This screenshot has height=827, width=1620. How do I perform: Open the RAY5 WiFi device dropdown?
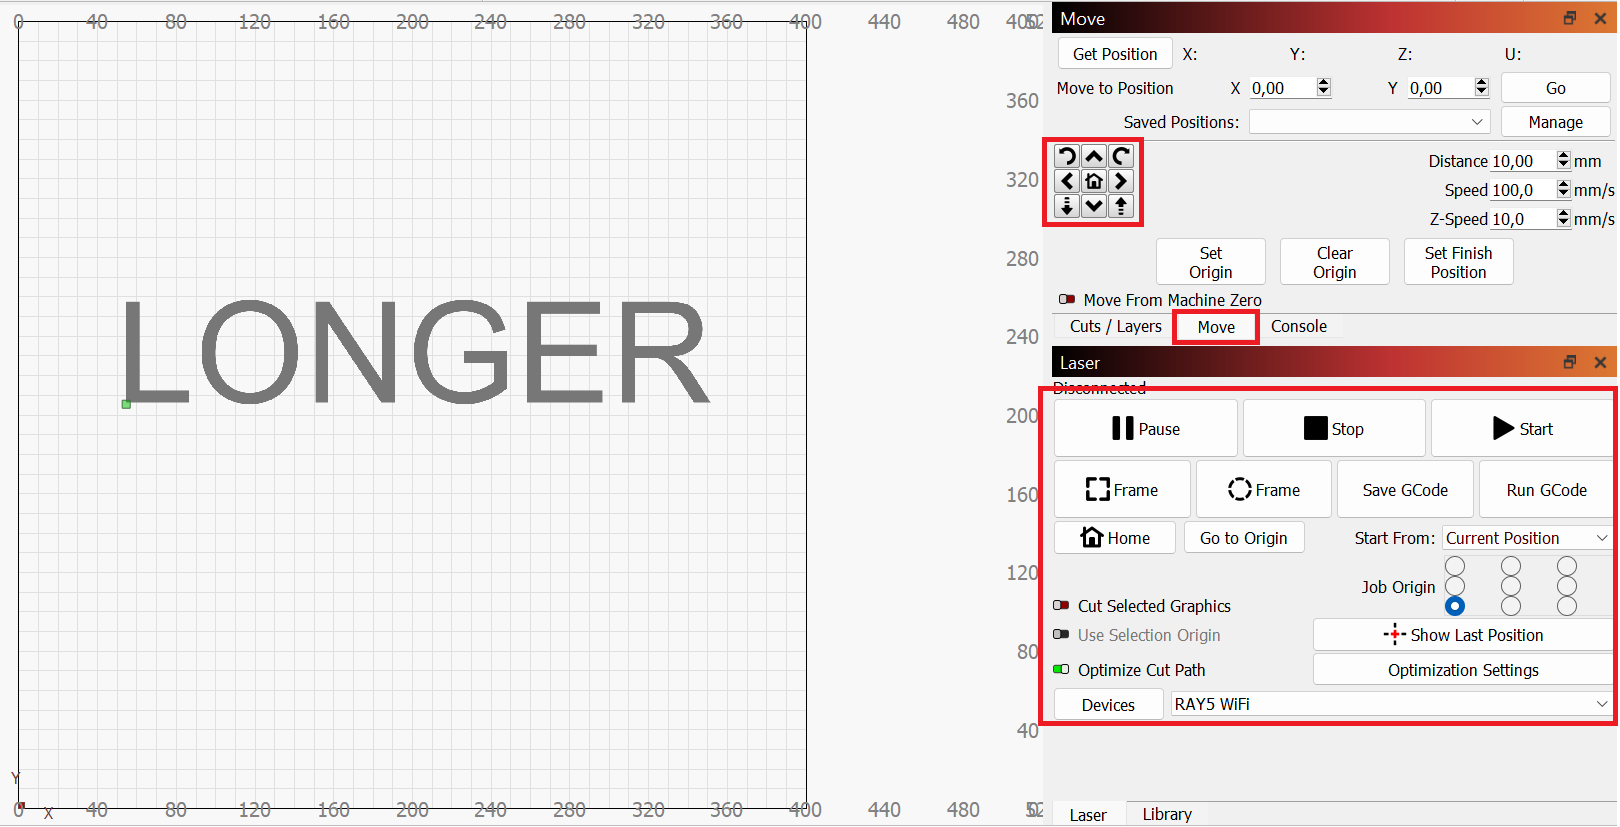(x=1391, y=705)
